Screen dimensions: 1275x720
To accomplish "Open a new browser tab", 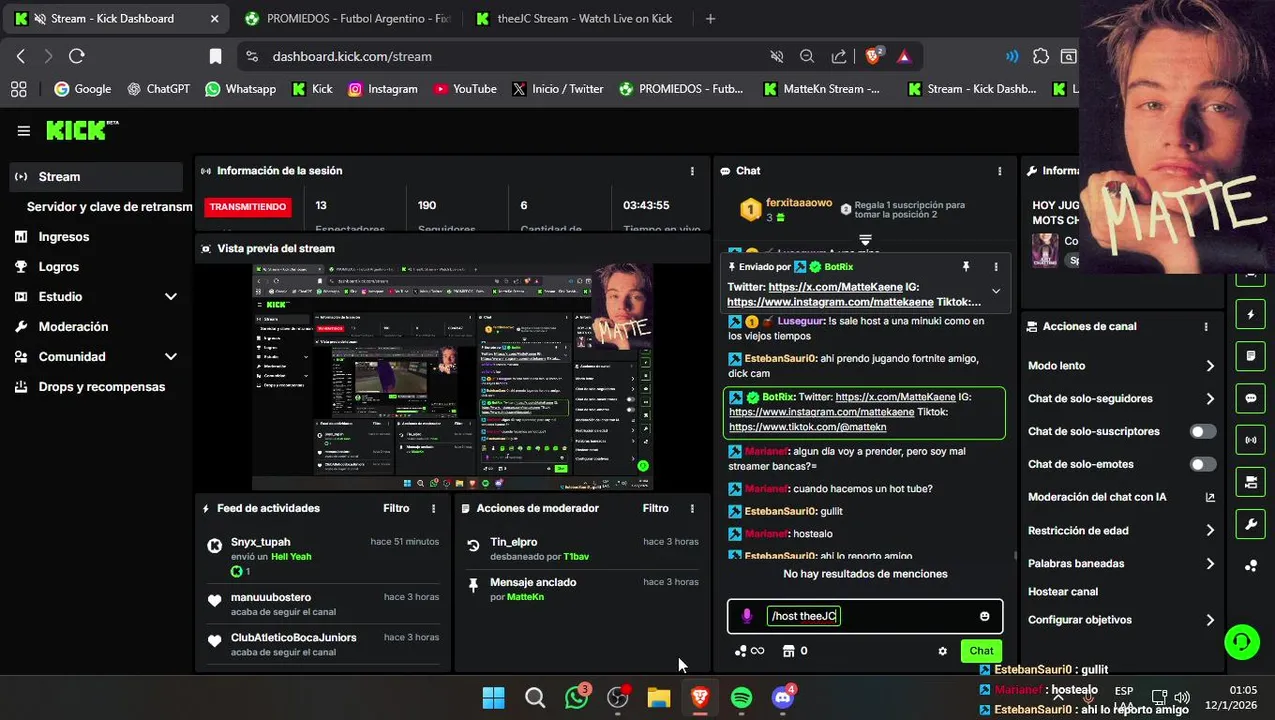I will coord(710,18).
